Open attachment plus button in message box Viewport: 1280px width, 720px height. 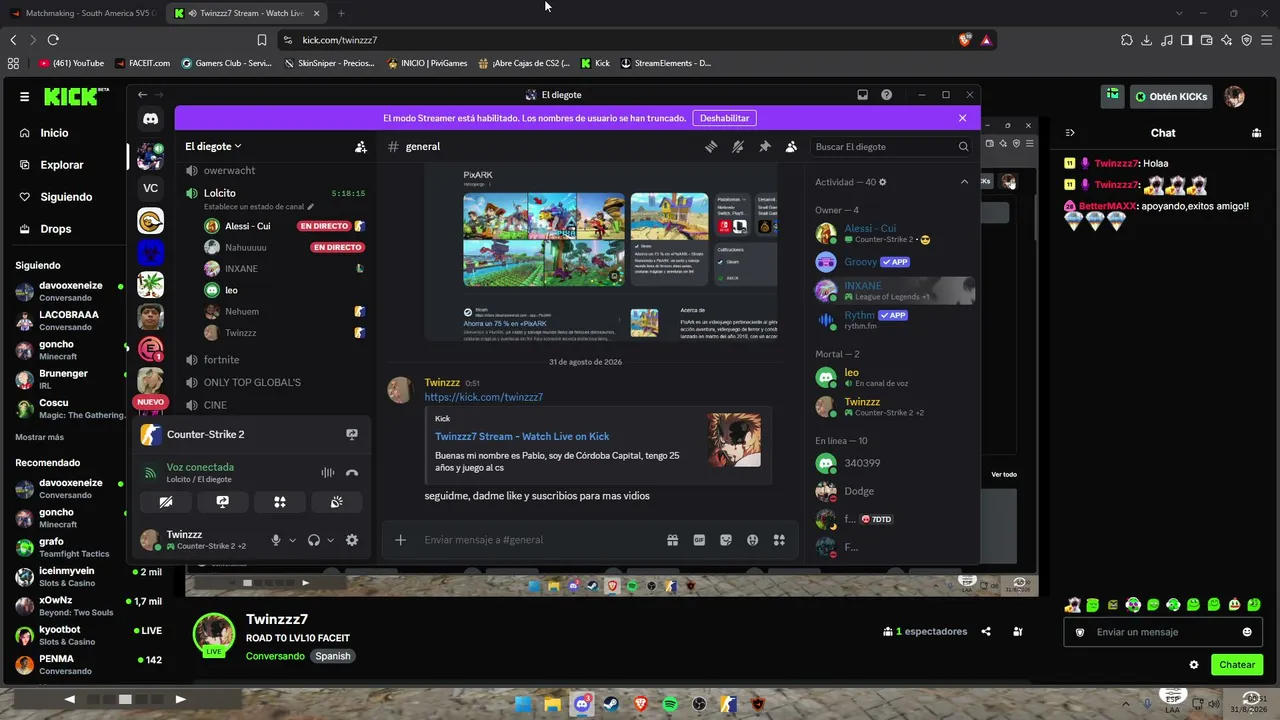click(x=400, y=540)
